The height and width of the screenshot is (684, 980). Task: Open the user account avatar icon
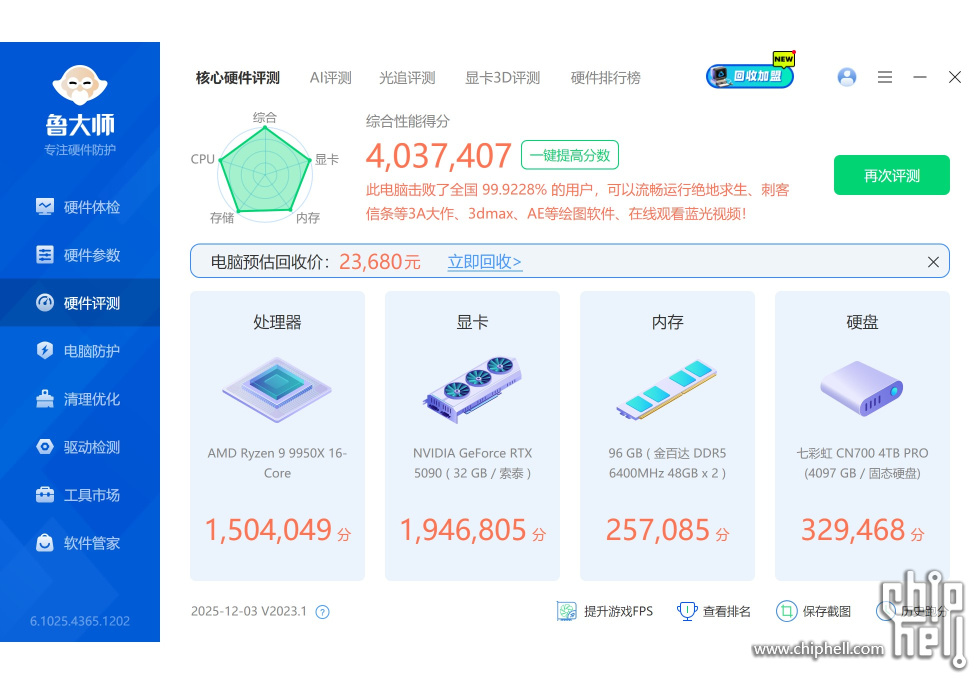847,77
